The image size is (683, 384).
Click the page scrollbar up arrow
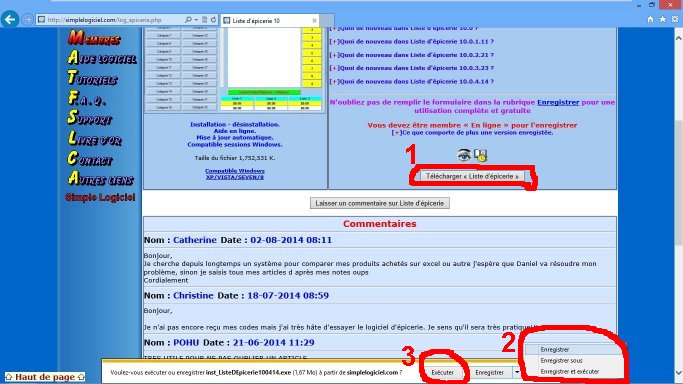(678, 38)
